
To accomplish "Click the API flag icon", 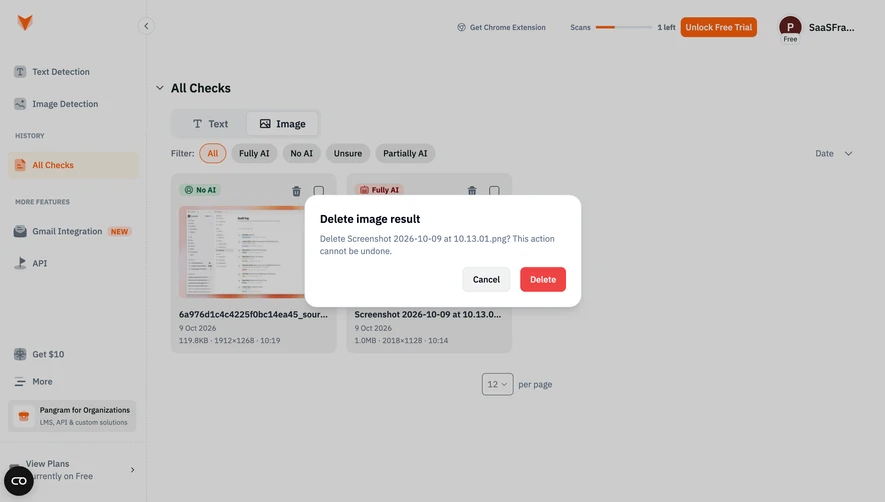I will point(20,263).
